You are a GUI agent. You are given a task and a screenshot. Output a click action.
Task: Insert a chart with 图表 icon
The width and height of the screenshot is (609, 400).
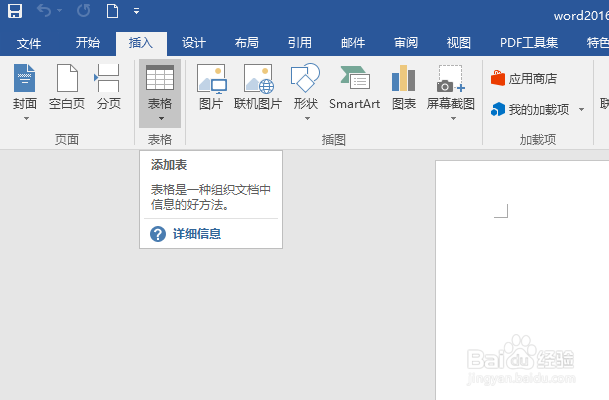click(x=404, y=78)
